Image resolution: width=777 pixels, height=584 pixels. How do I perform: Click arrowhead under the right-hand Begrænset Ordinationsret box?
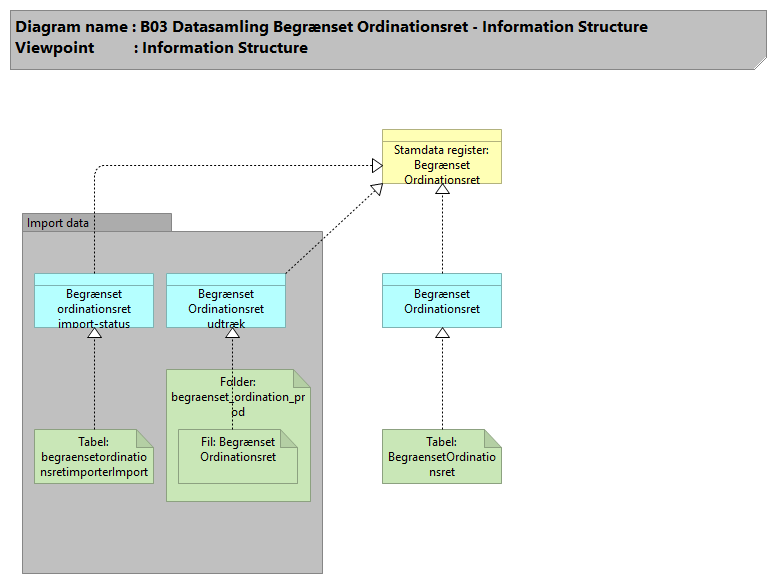pos(442,333)
